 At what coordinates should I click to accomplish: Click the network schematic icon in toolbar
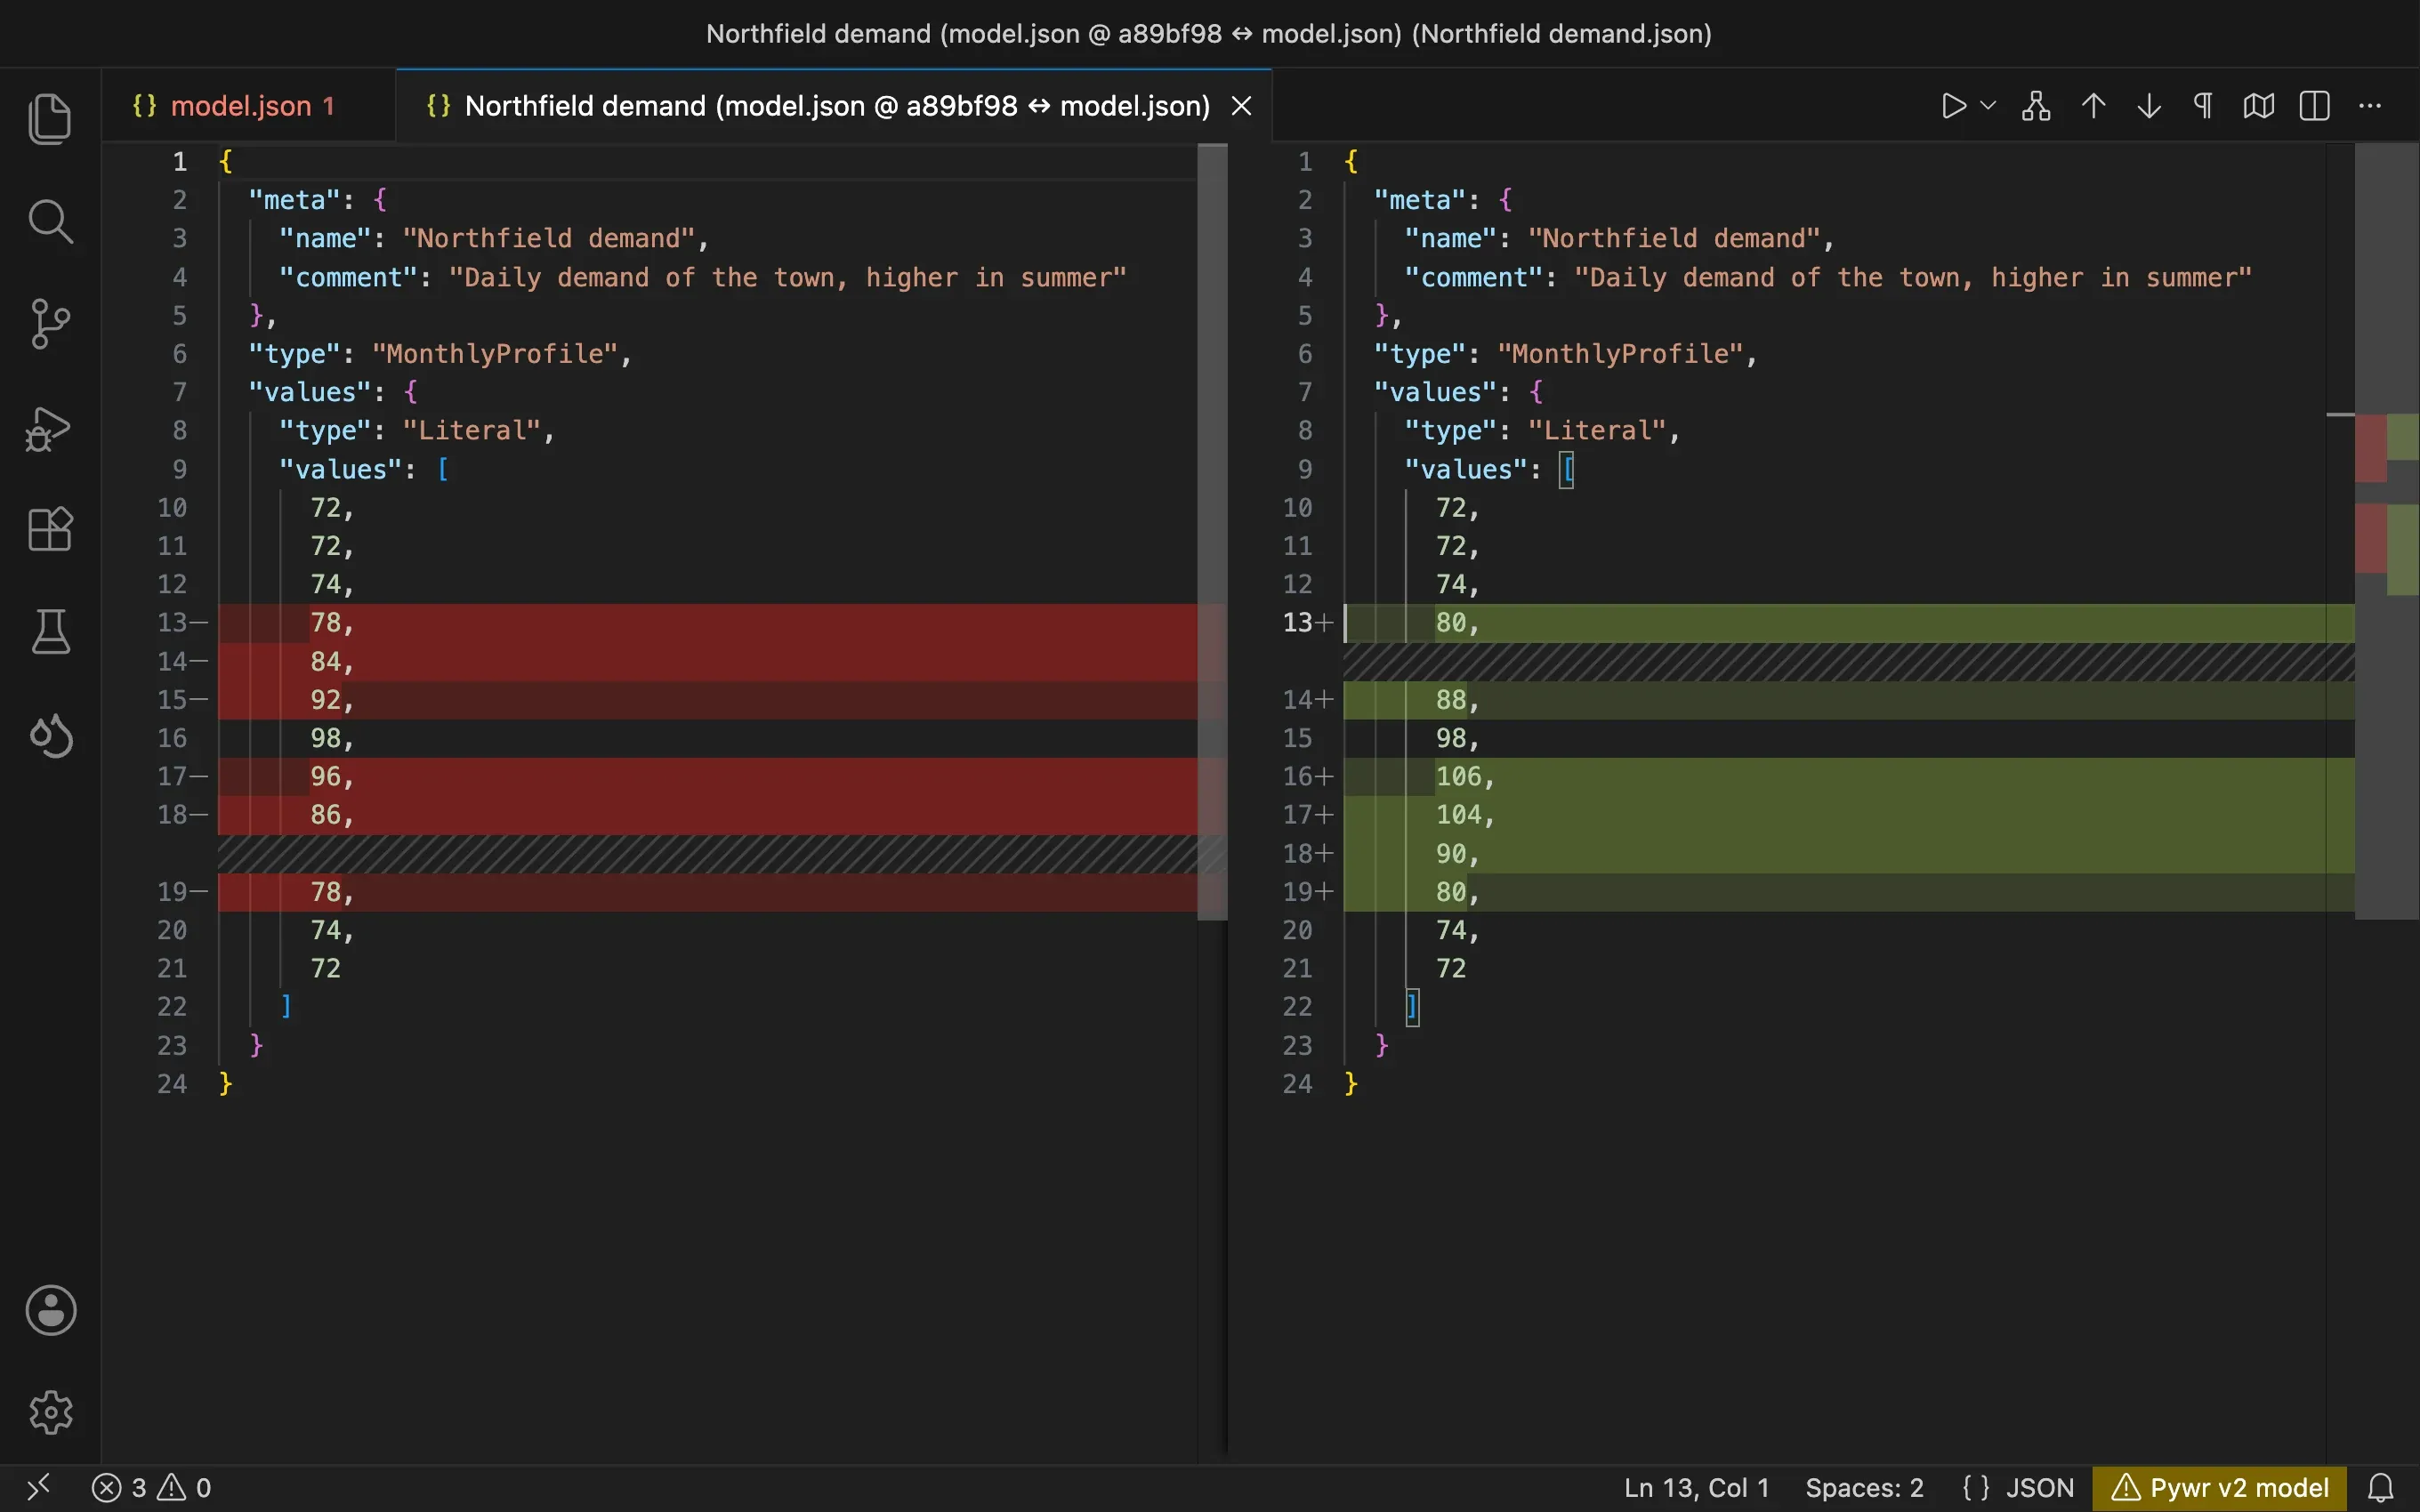point(2036,106)
